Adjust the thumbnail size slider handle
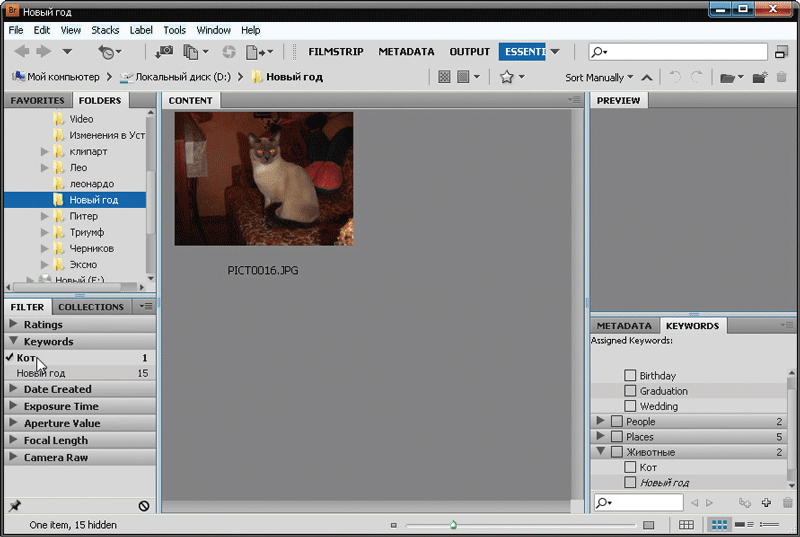Image resolution: width=800 pixels, height=537 pixels. click(453, 524)
